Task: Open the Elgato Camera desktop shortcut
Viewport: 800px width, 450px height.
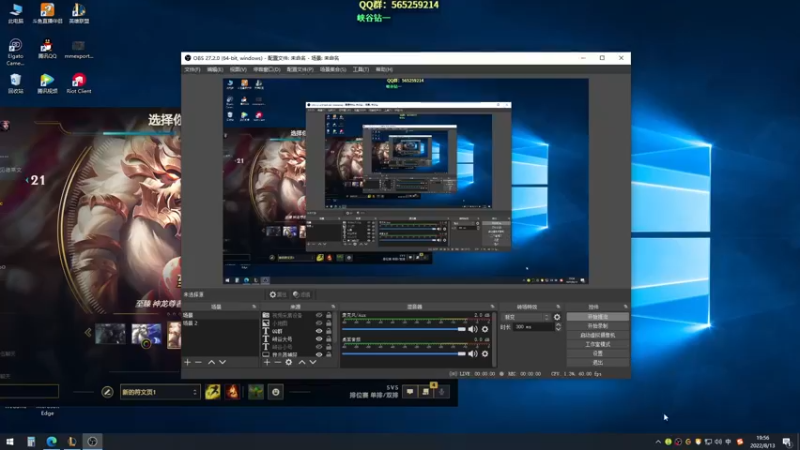Action: click(x=15, y=52)
